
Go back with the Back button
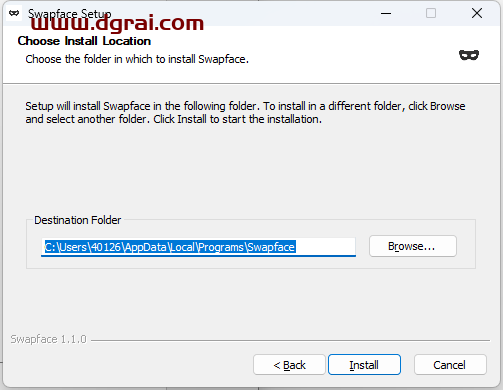[289, 365]
